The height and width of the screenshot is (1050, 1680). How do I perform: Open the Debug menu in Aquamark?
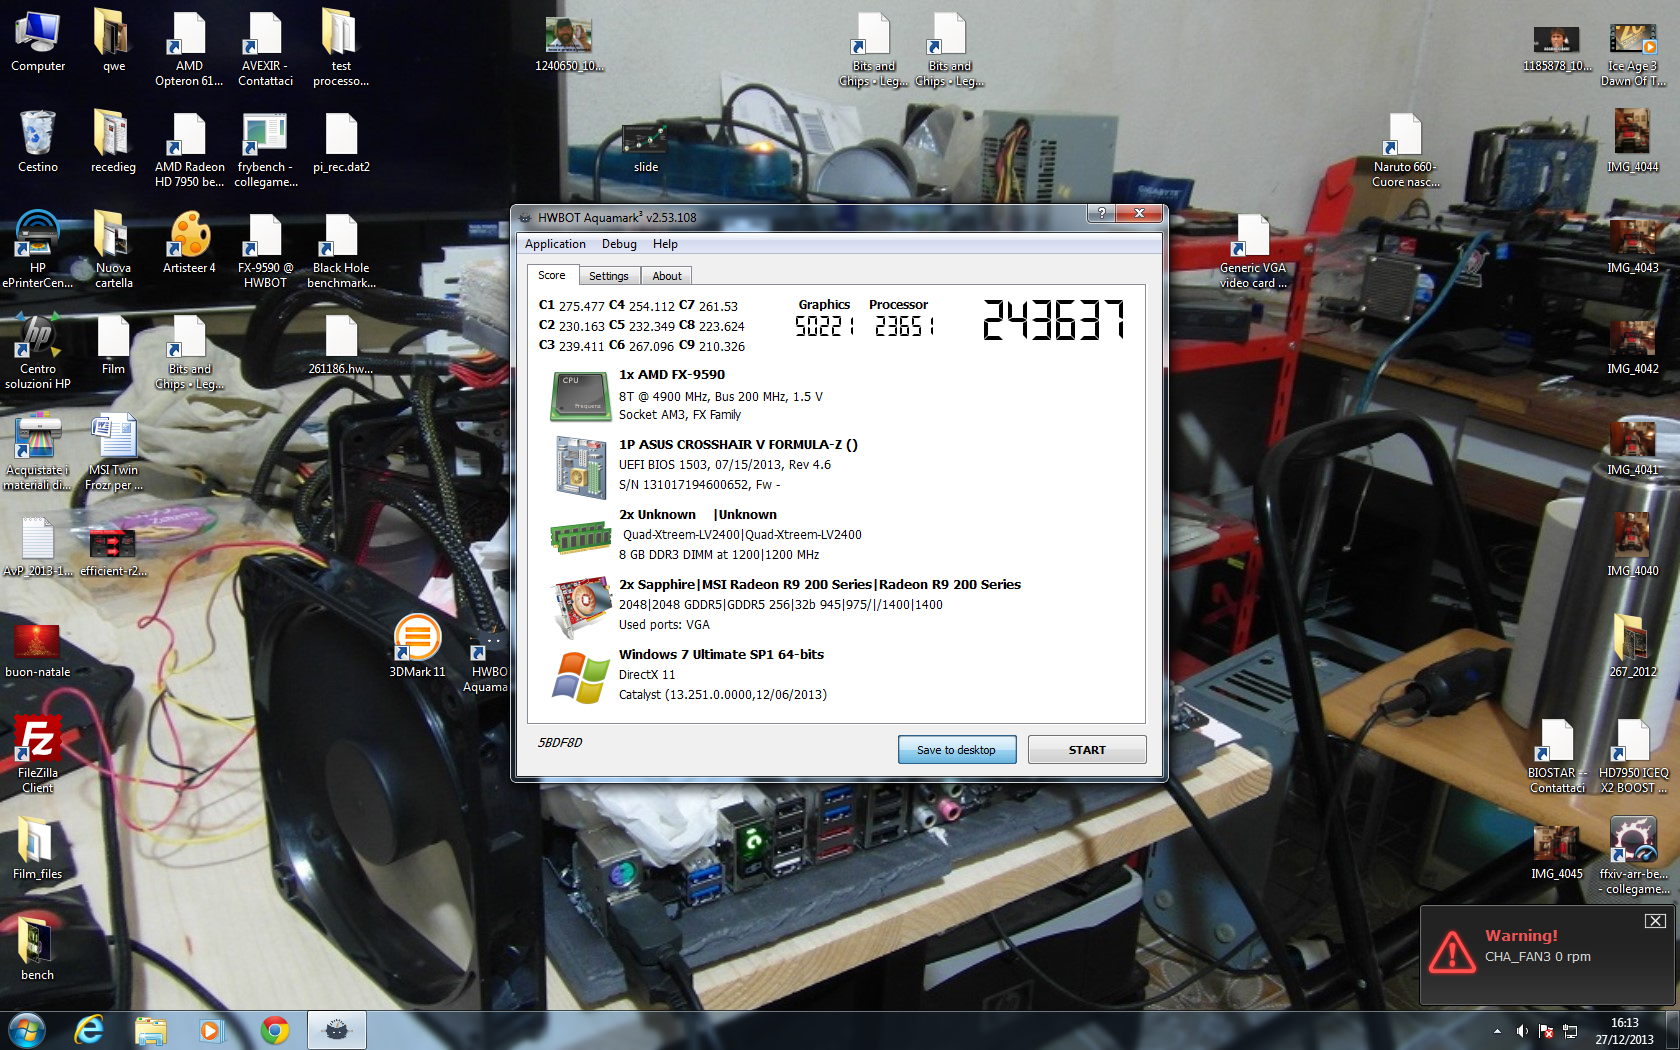pos(619,244)
